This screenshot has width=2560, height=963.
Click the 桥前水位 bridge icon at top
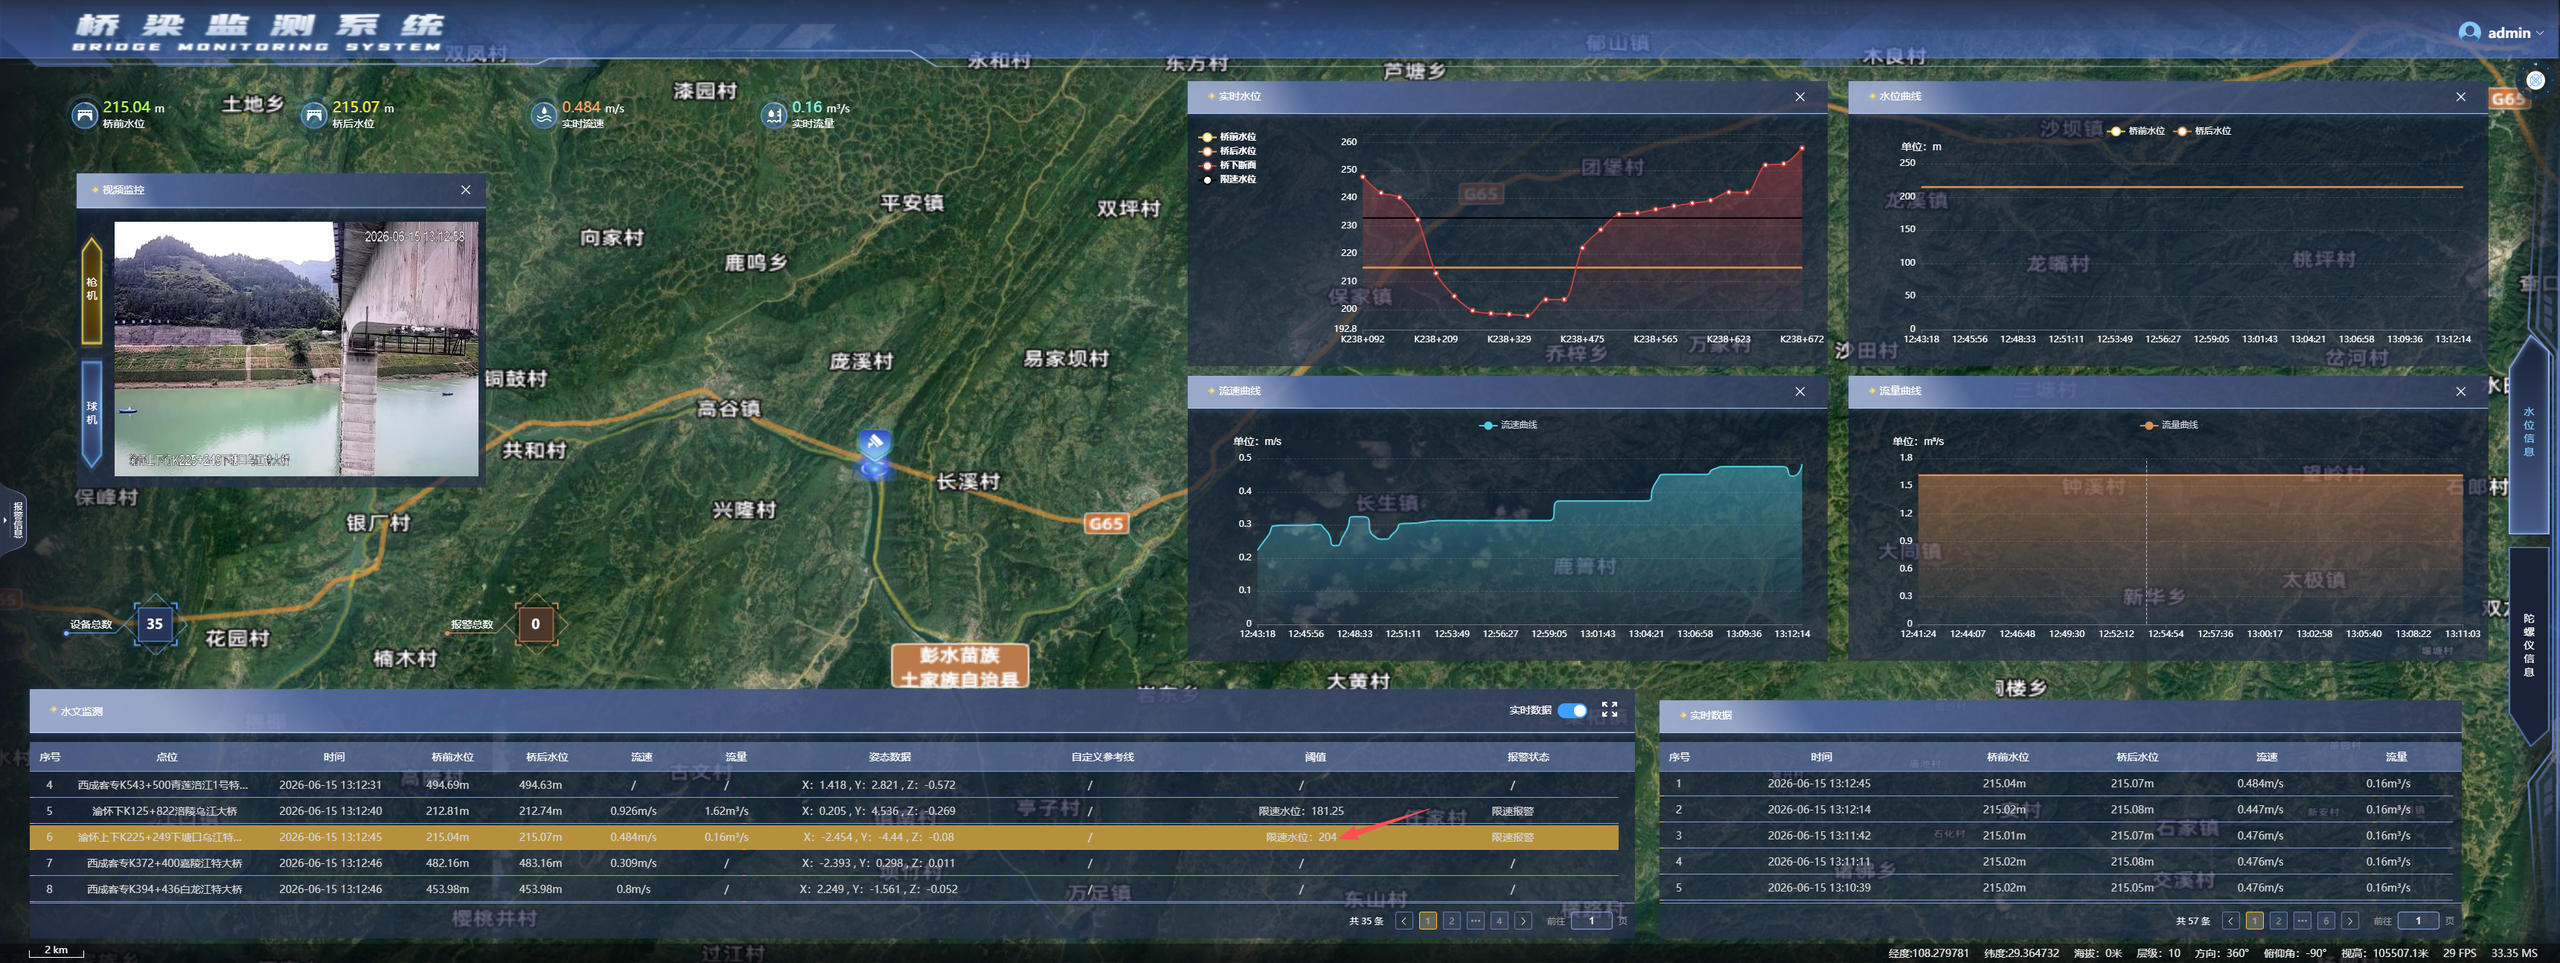(85, 115)
